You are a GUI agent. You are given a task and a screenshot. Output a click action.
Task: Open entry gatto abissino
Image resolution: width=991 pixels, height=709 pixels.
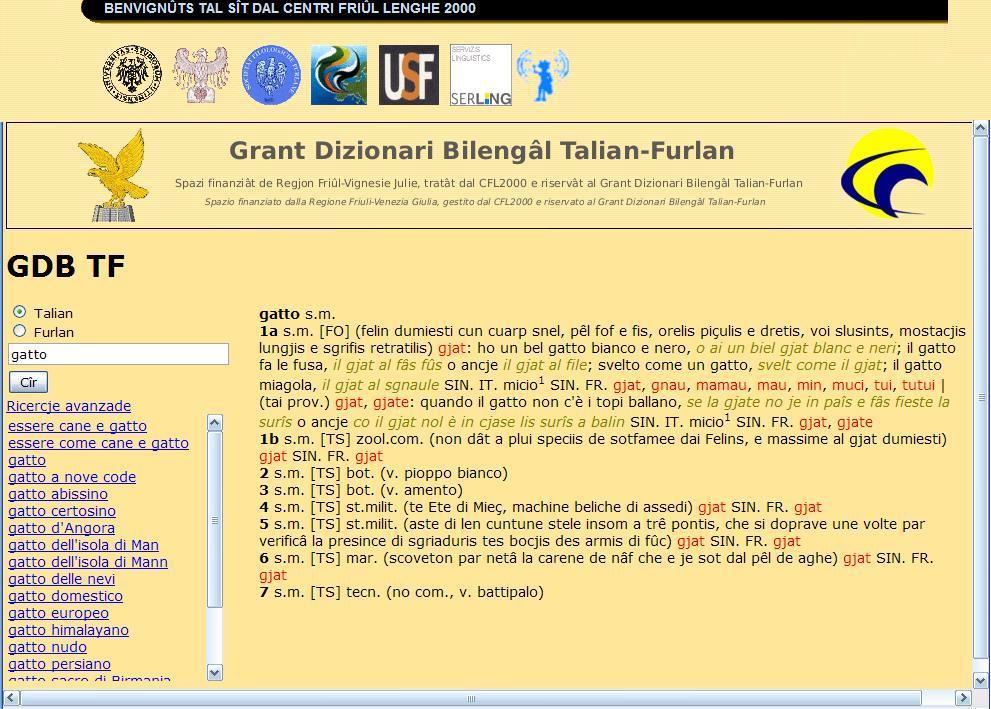(58, 494)
